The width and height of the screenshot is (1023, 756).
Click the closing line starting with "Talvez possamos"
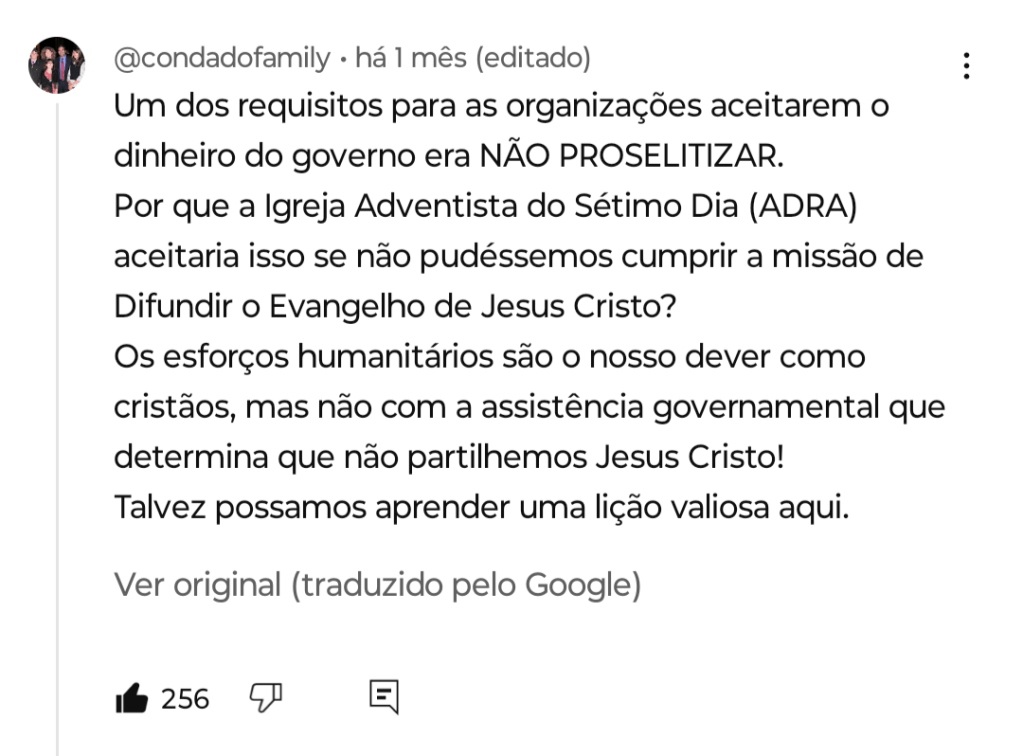[480, 508]
